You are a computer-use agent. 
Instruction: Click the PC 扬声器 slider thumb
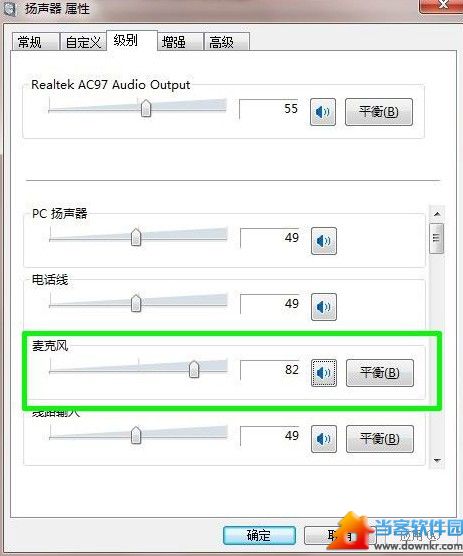point(136,237)
